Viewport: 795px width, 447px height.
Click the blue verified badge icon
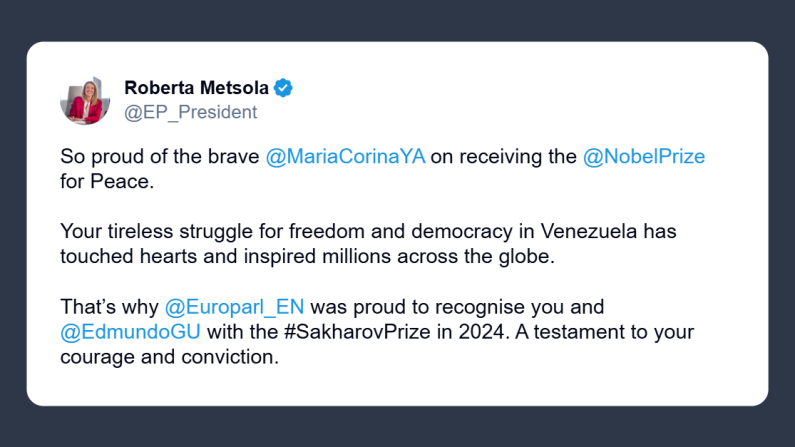(283, 88)
